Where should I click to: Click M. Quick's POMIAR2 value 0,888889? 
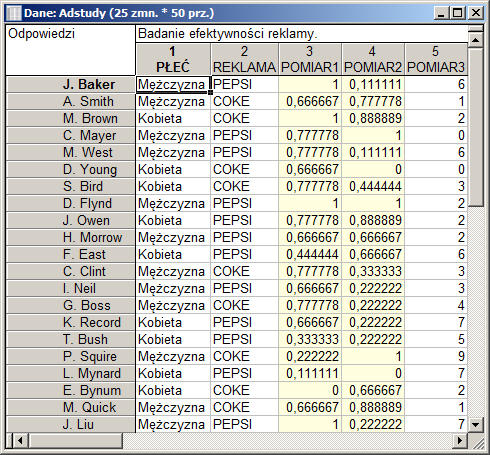coord(373,408)
